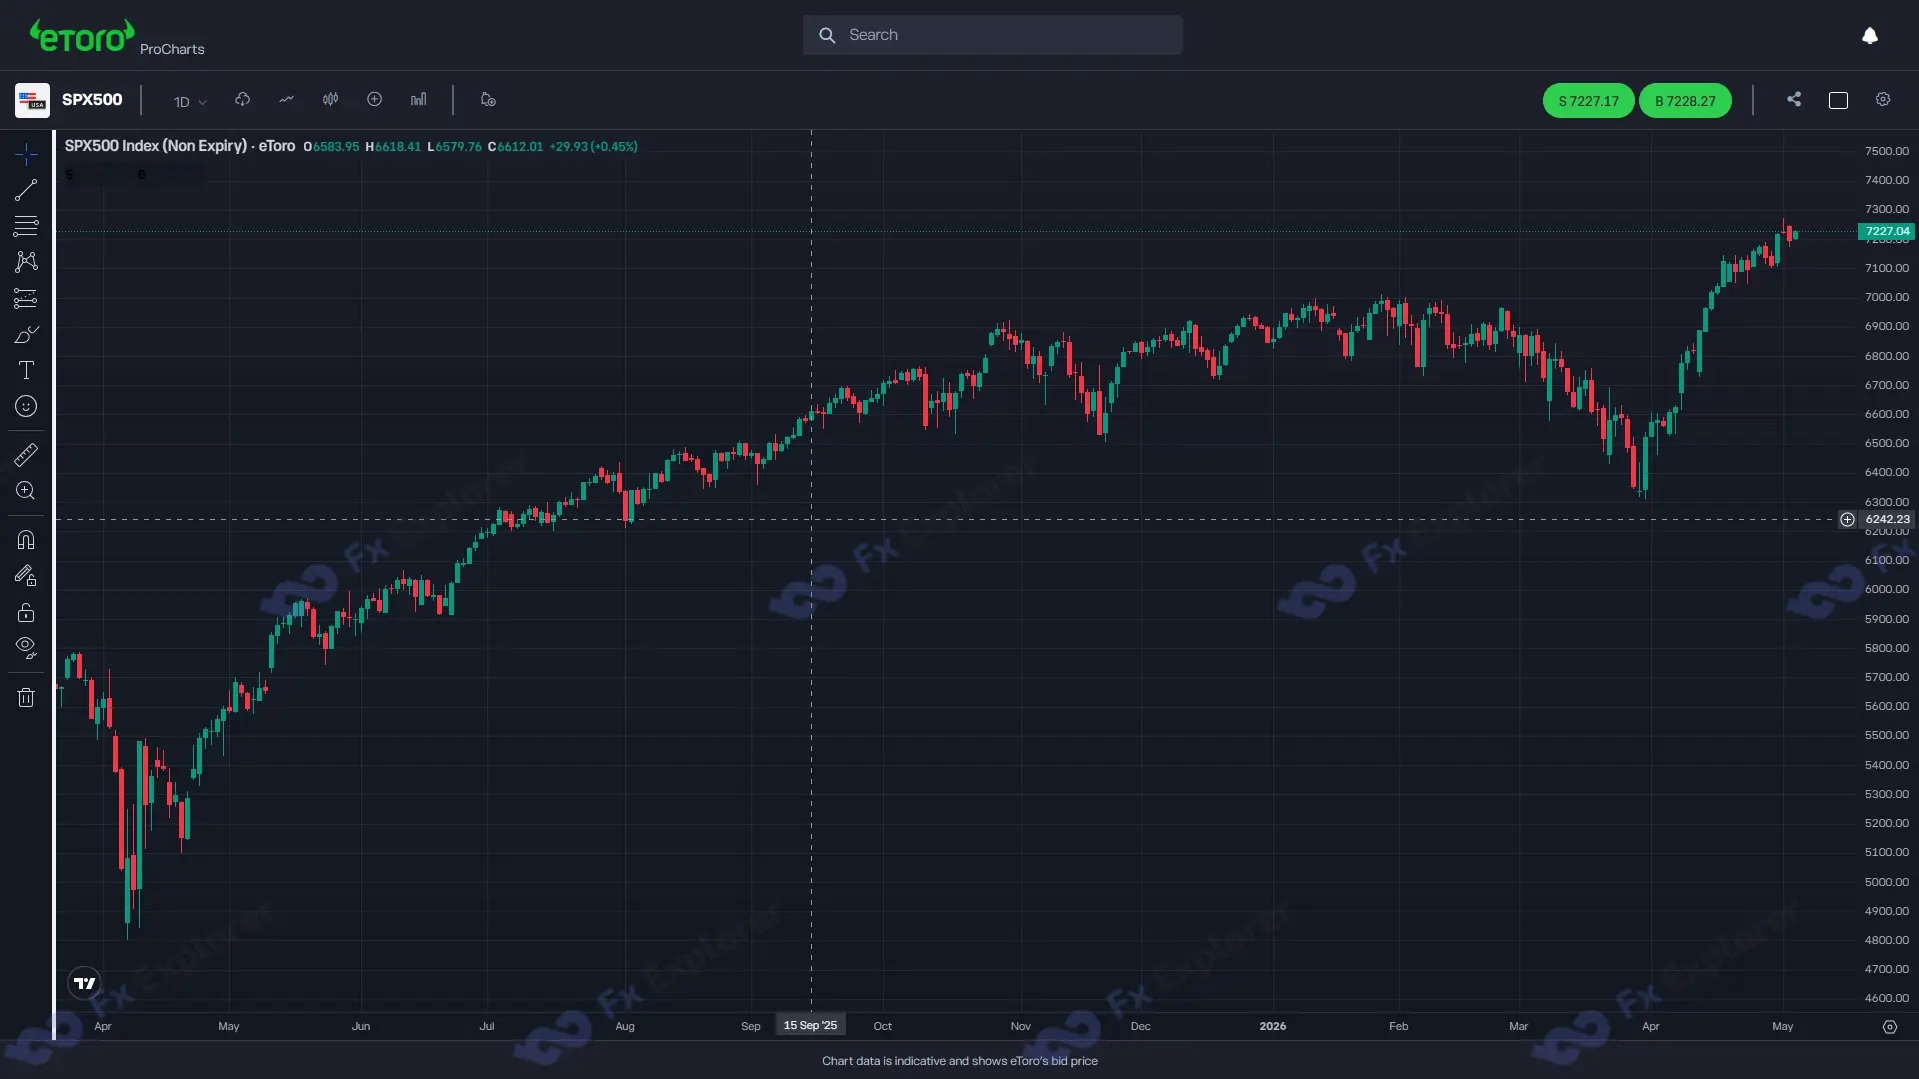The width and height of the screenshot is (1919, 1079).
Task: Click the current price label 7227.04
Action: point(1886,232)
